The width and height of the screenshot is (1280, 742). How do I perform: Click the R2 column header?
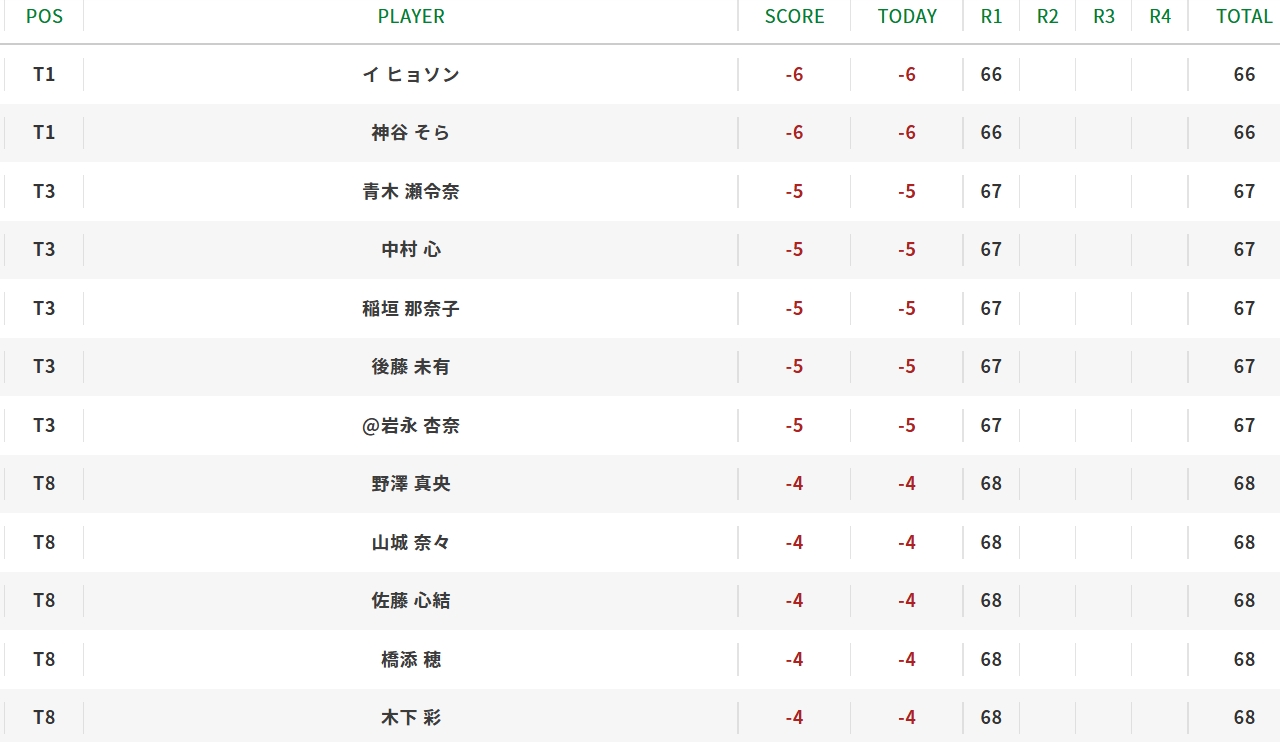(1047, 16)
